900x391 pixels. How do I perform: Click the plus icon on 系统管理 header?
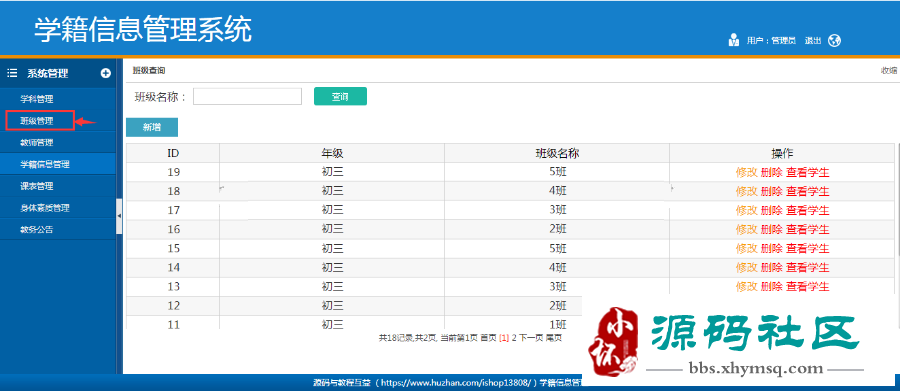coord(106,73)
